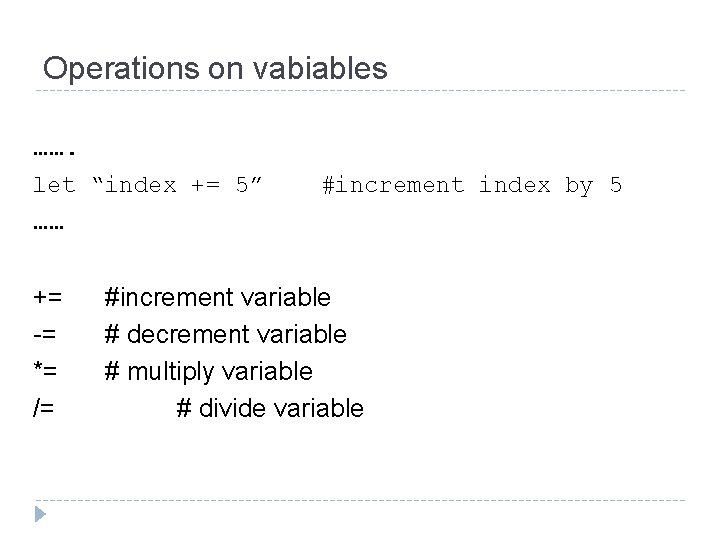Screen dimensions: 720x540
Task: Click the "# divide variable" description
Action: click(x=270, y=408)
